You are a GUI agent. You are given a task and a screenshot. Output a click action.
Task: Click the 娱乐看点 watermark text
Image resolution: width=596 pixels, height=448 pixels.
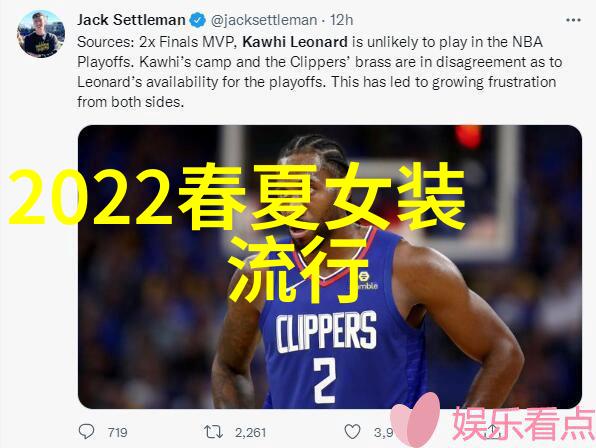point(523,423)
